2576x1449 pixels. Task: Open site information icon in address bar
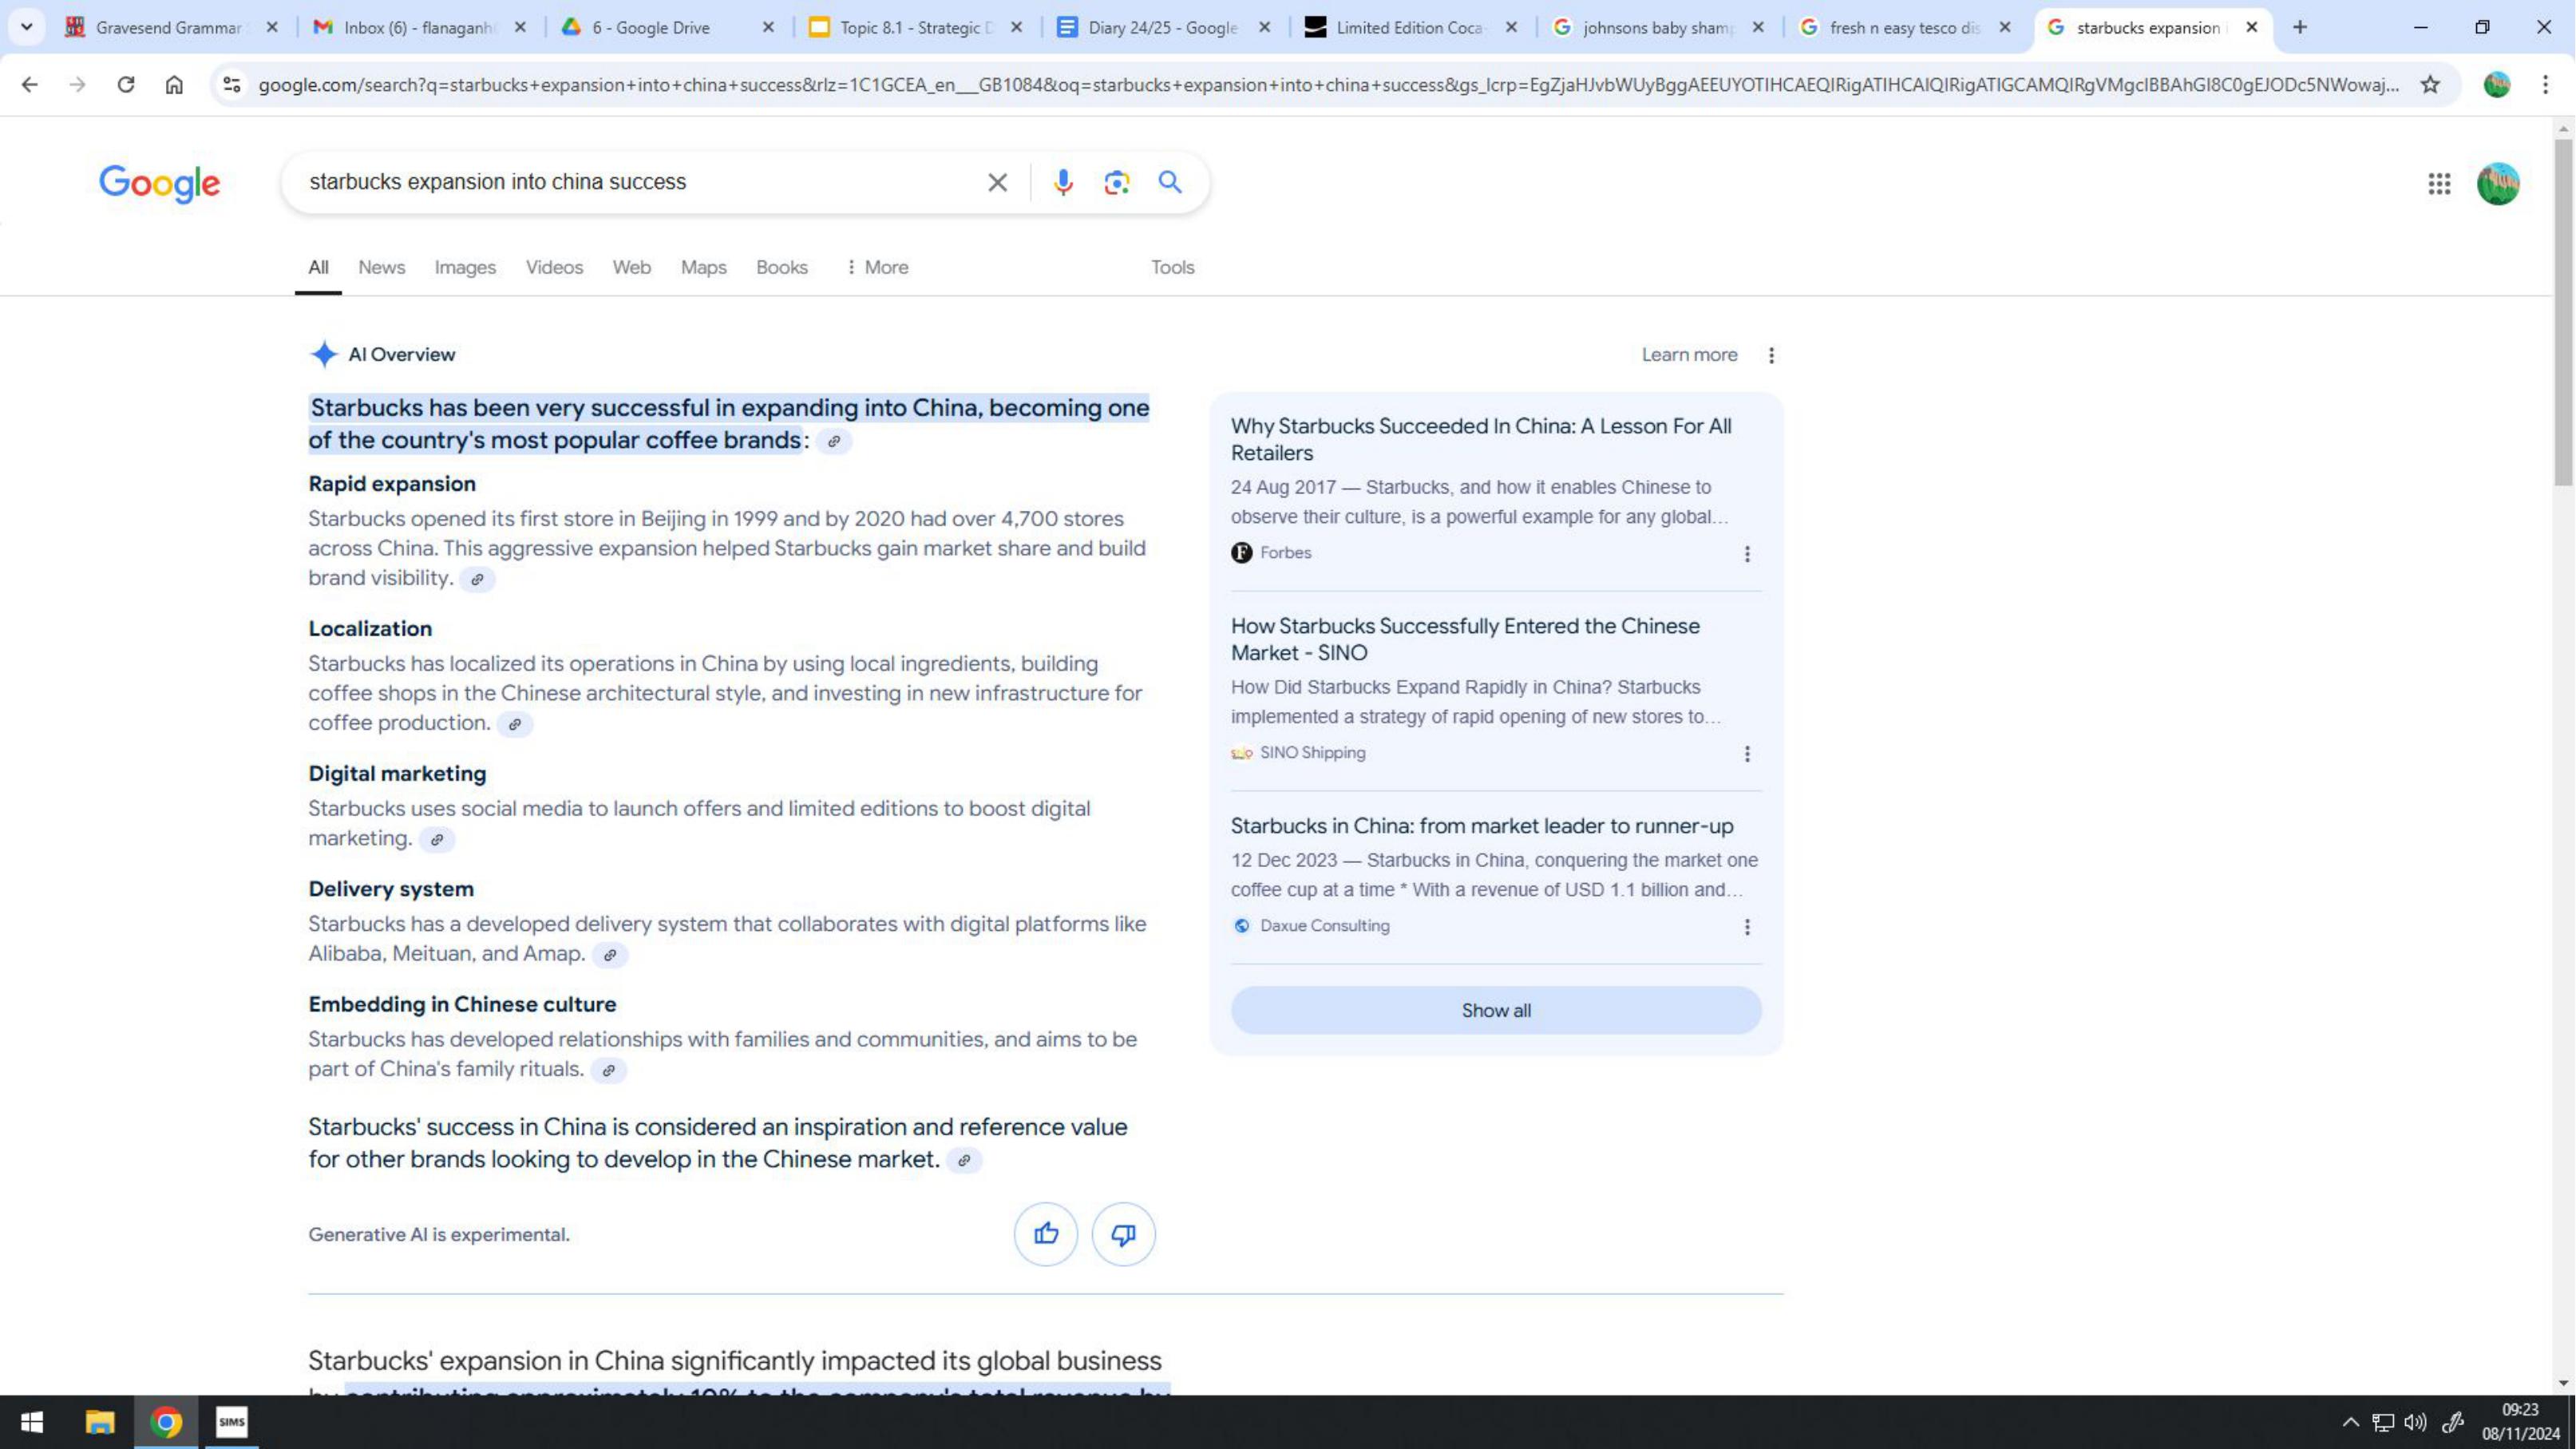click(232, 85)
